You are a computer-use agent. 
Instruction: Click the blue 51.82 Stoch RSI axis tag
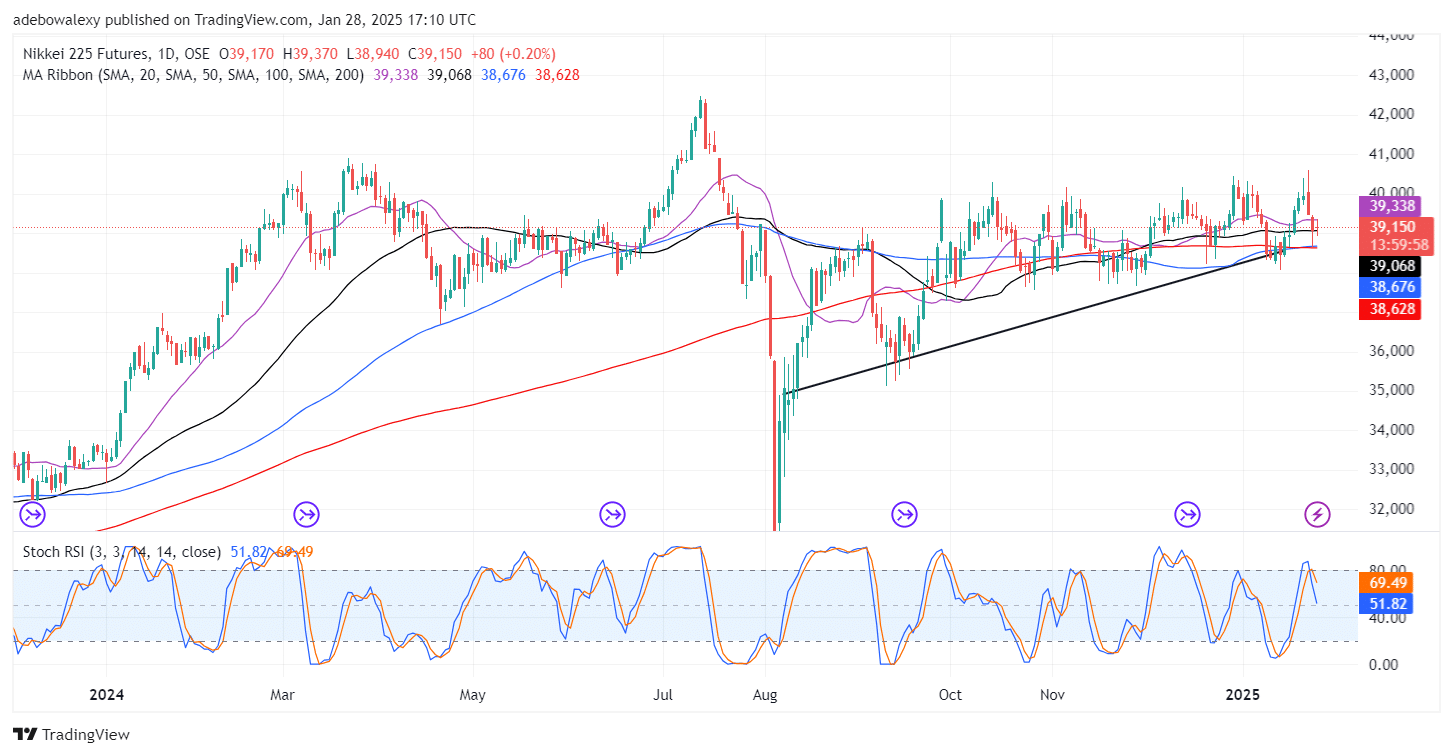point(1388,603)
